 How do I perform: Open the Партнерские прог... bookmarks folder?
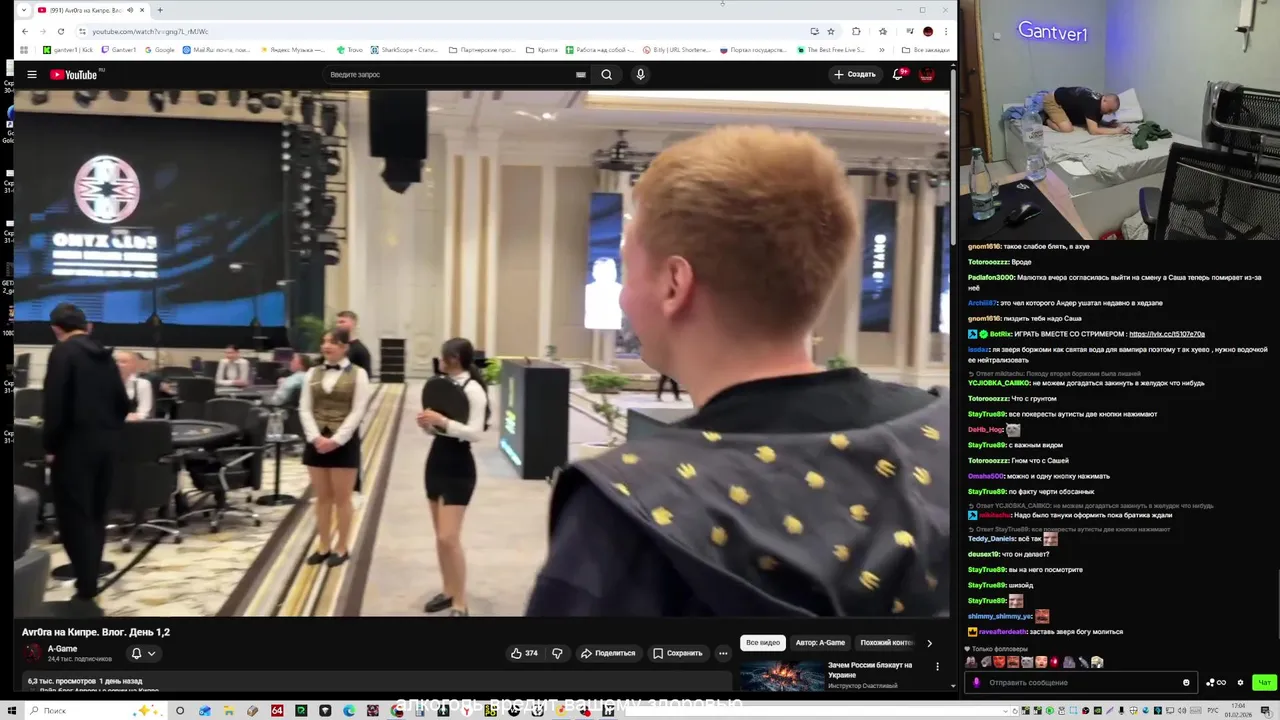pos(482,49)
